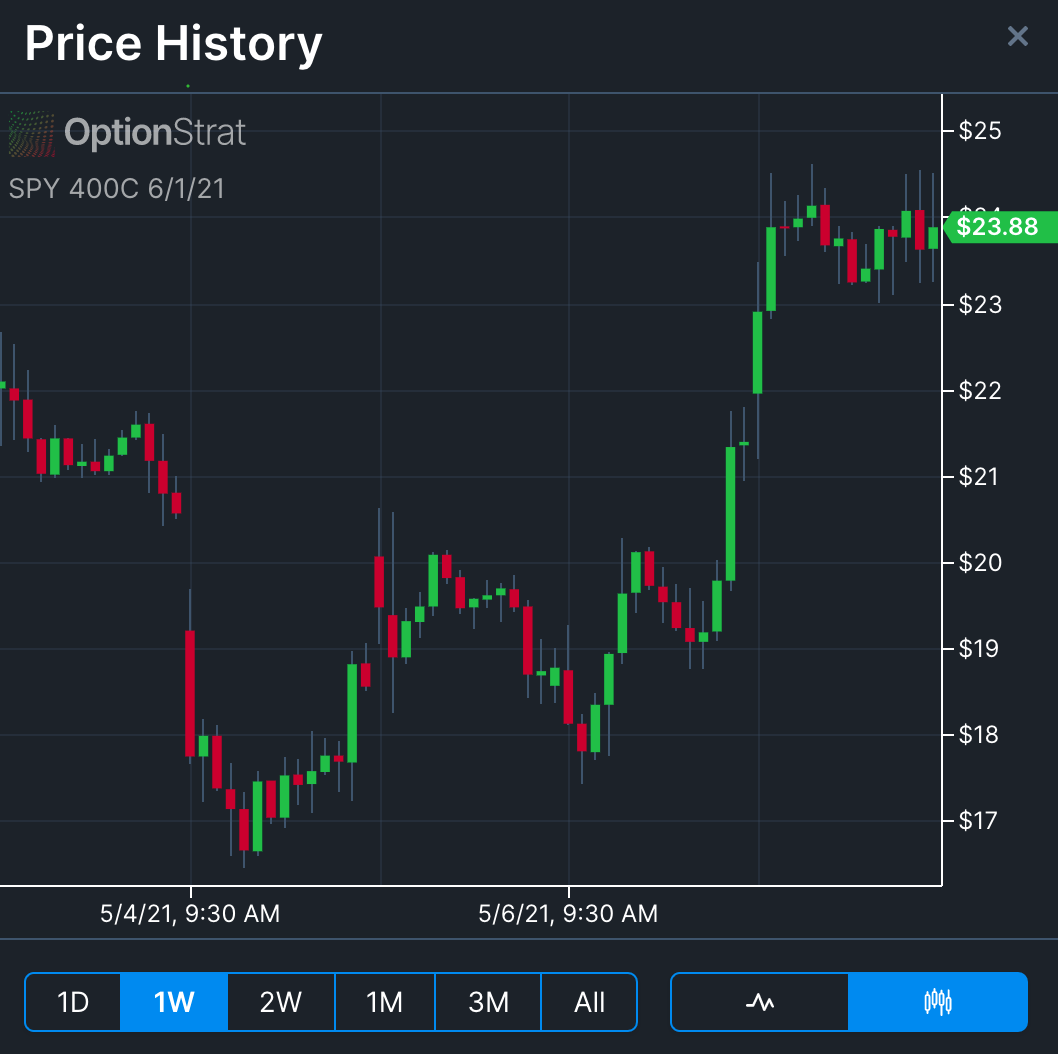Image resolution: width=1058 pixels, height=1054 pixels.
Task: Click the 5/6/21 9:30 AM axis label
Action: click(569, 913)
